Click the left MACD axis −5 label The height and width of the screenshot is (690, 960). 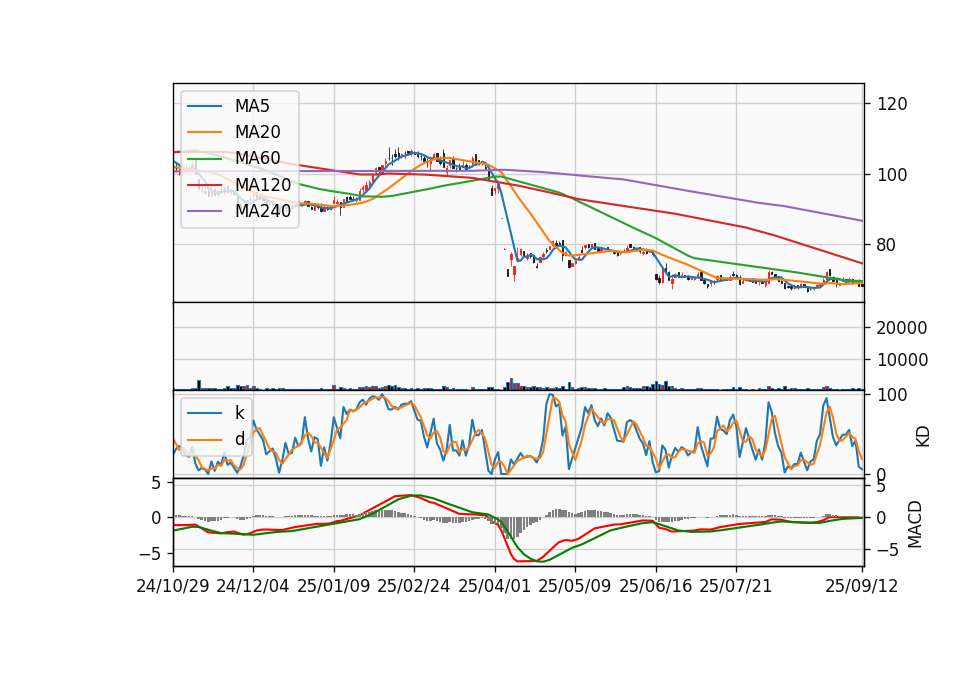coord(149,553)
